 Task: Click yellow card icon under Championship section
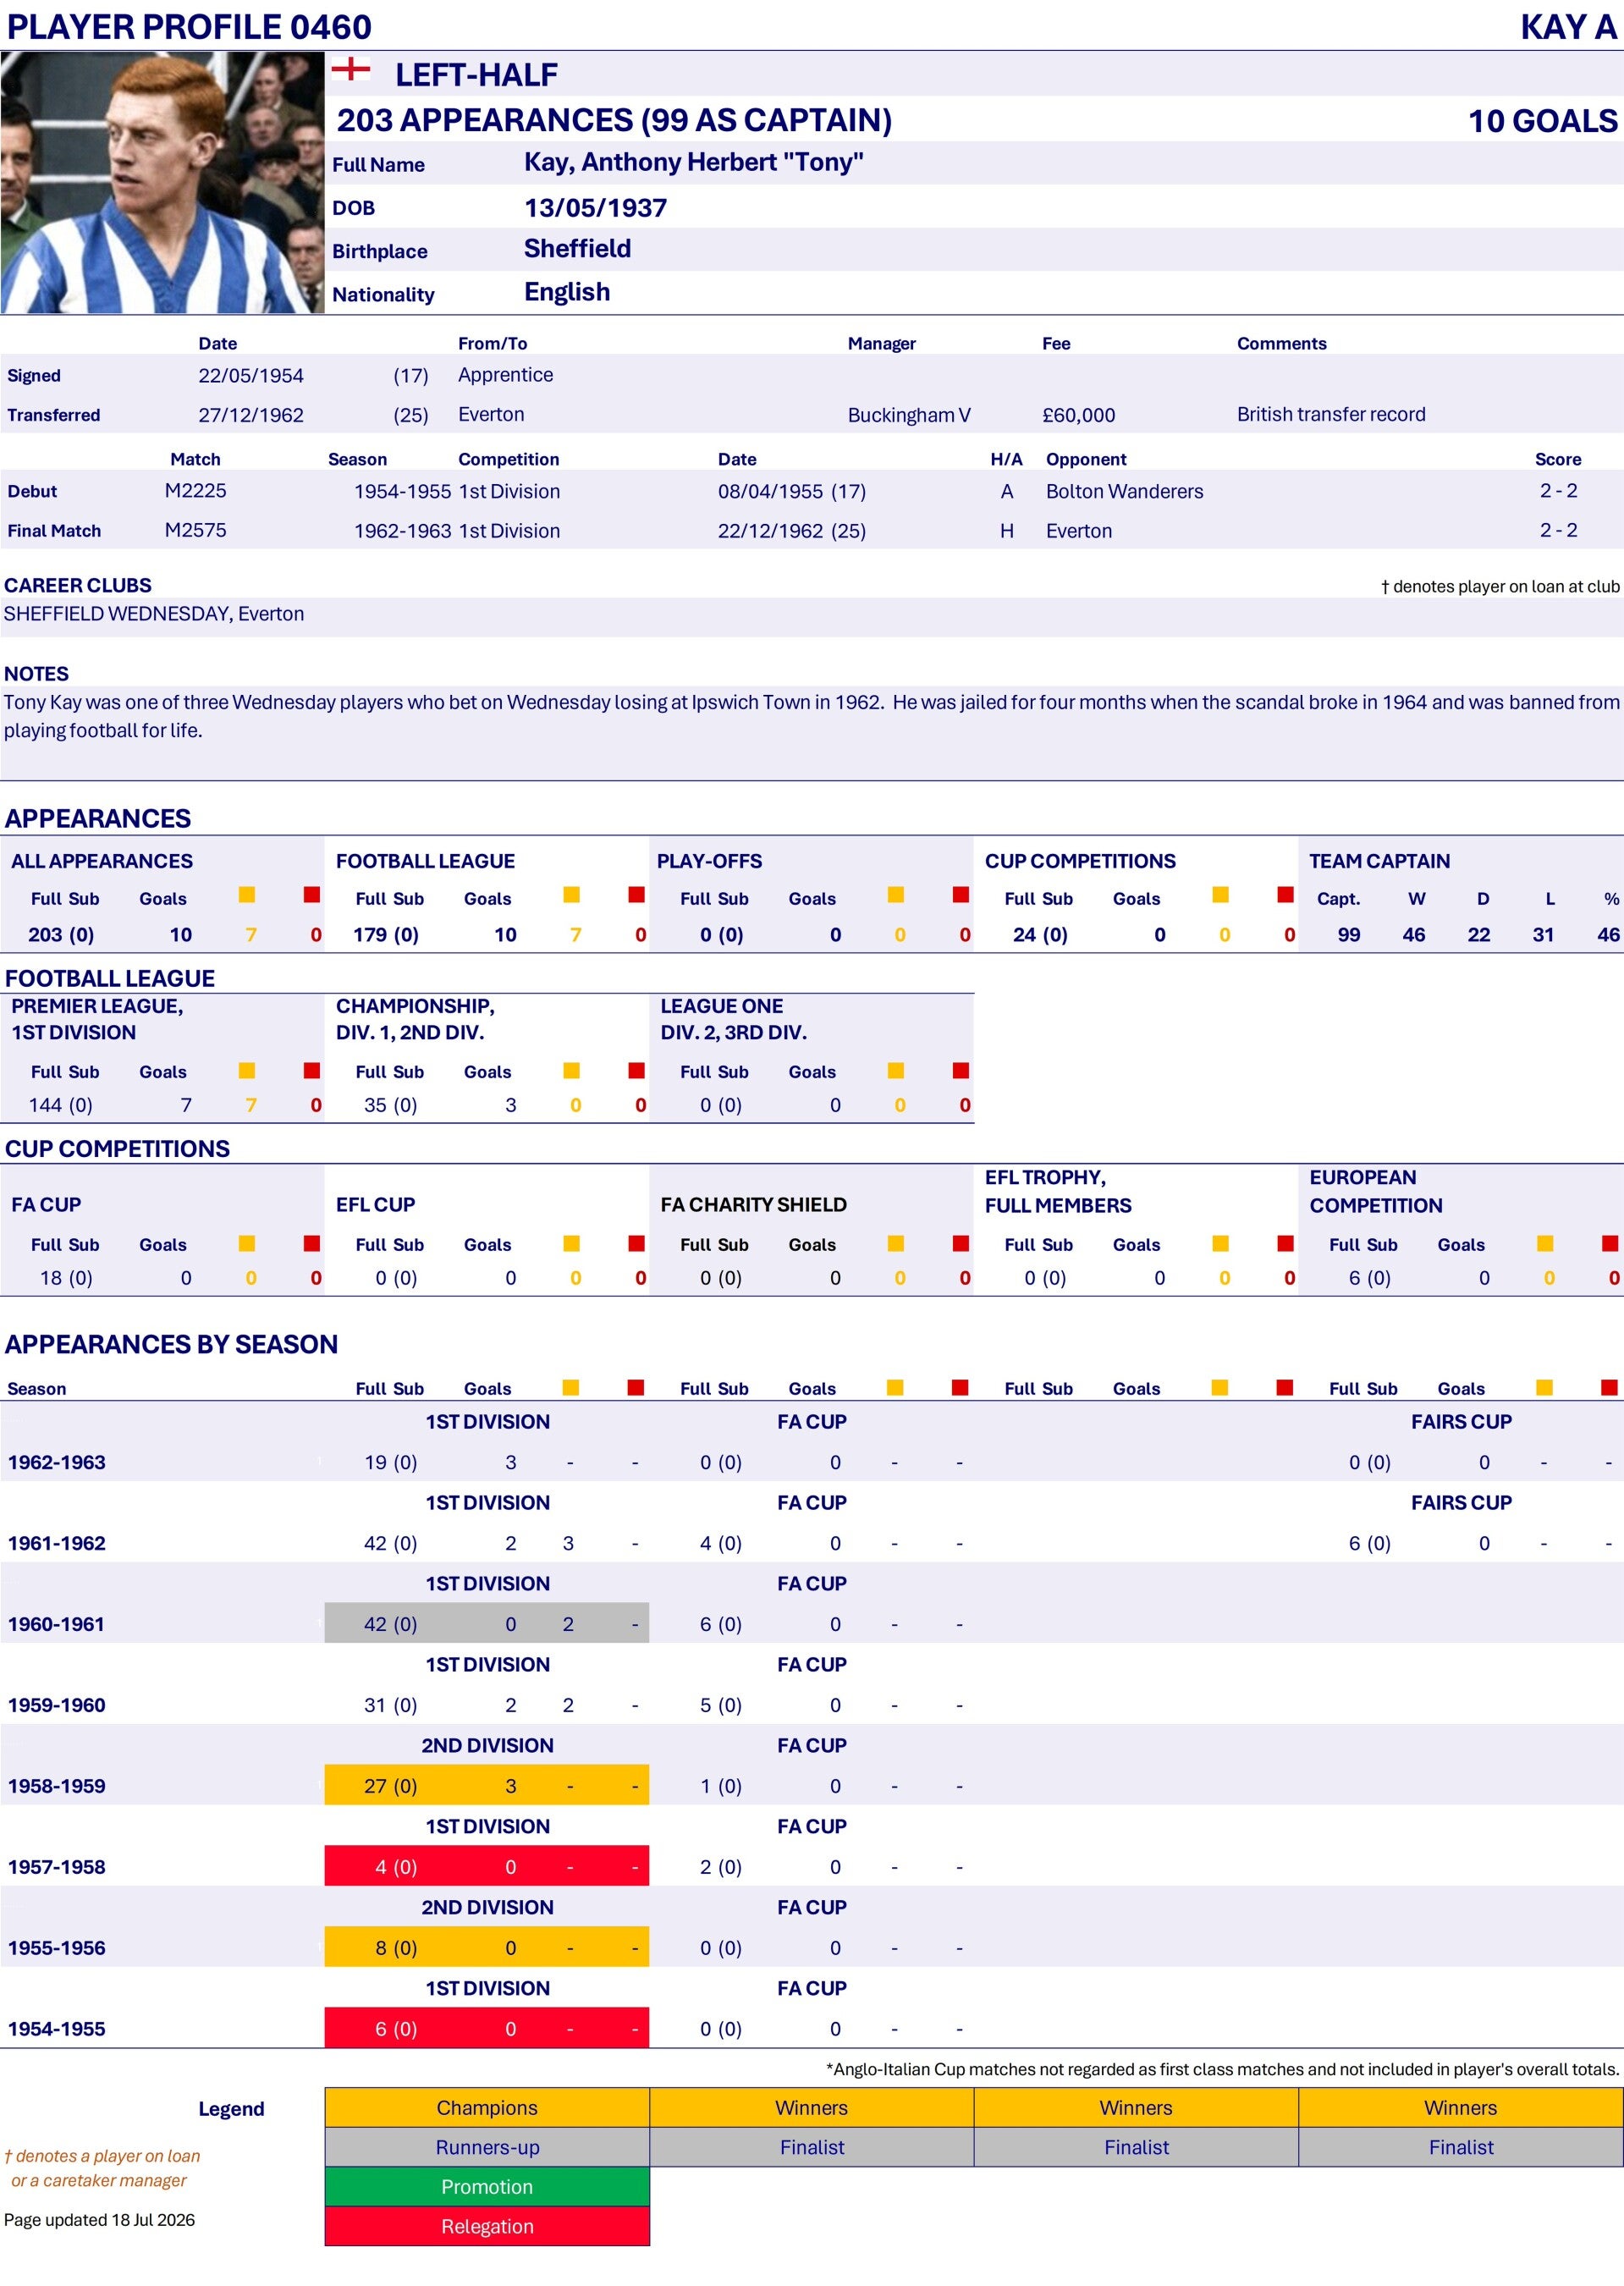click(x=572, y=1070)
